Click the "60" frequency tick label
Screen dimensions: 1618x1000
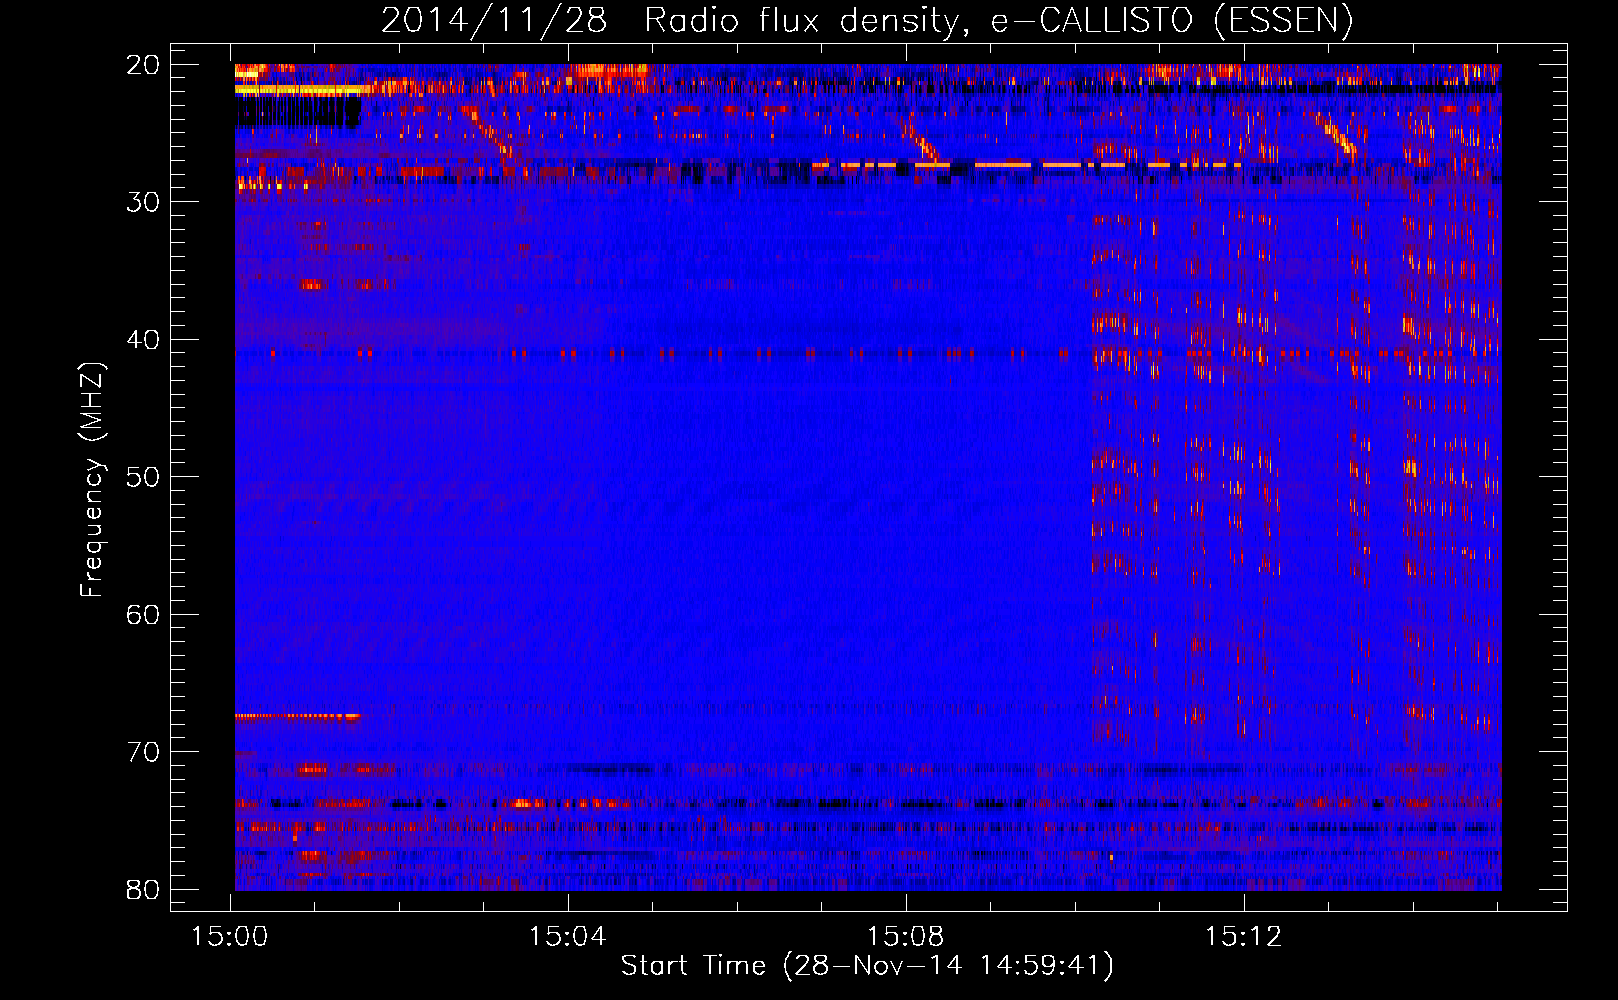pos(144,614)
